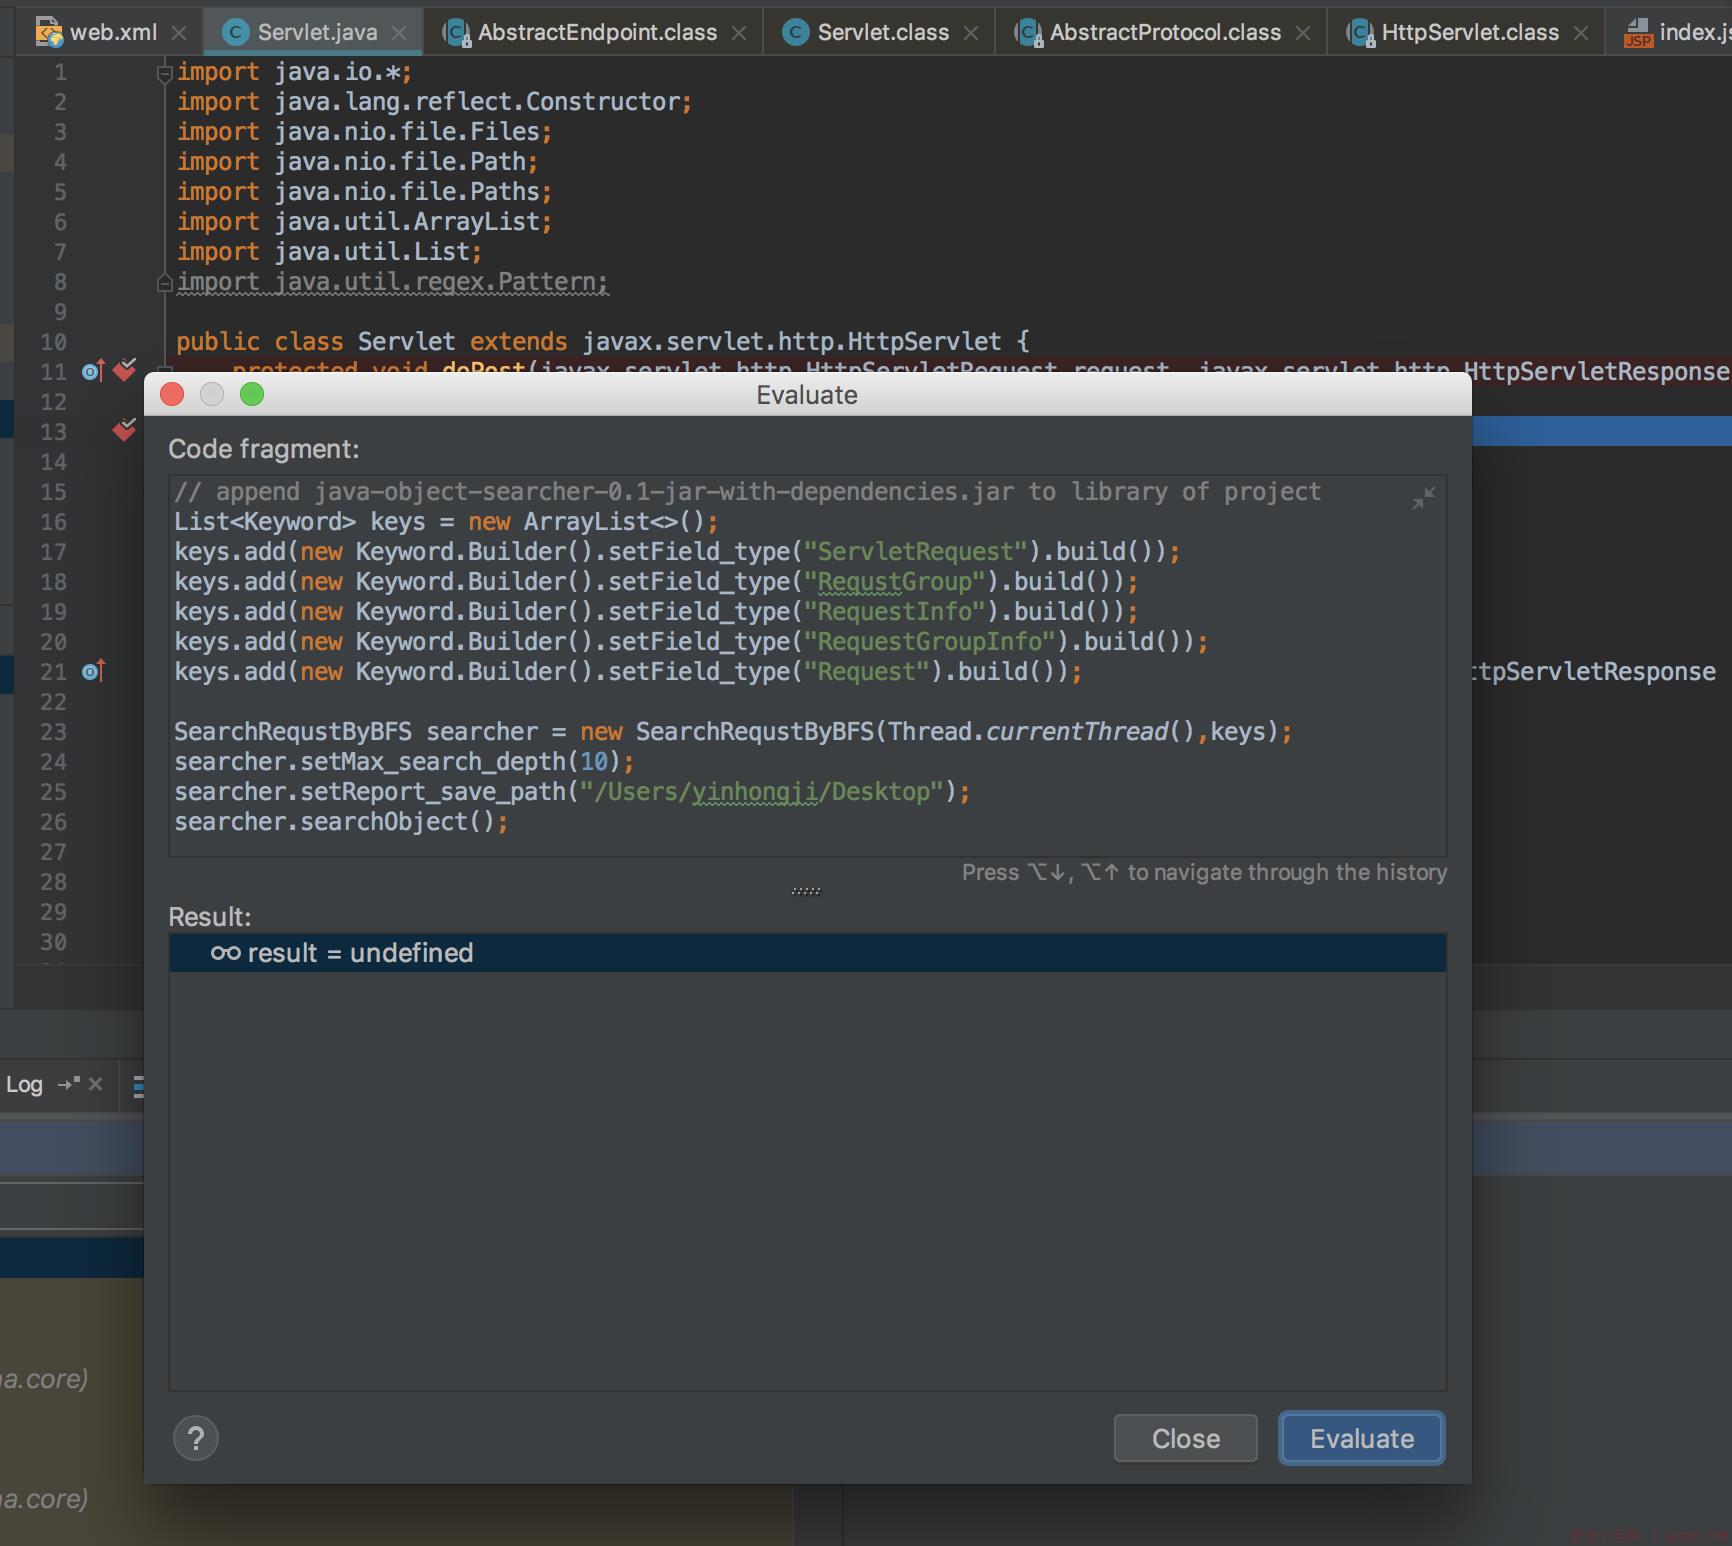
Task: Close the Servlet.class editor tab
Action: coord(971,33)
